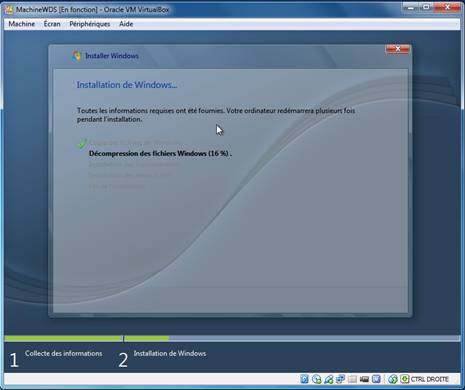
Task: Click the VirtualBox window title icon
Action: tap(9, 9)
